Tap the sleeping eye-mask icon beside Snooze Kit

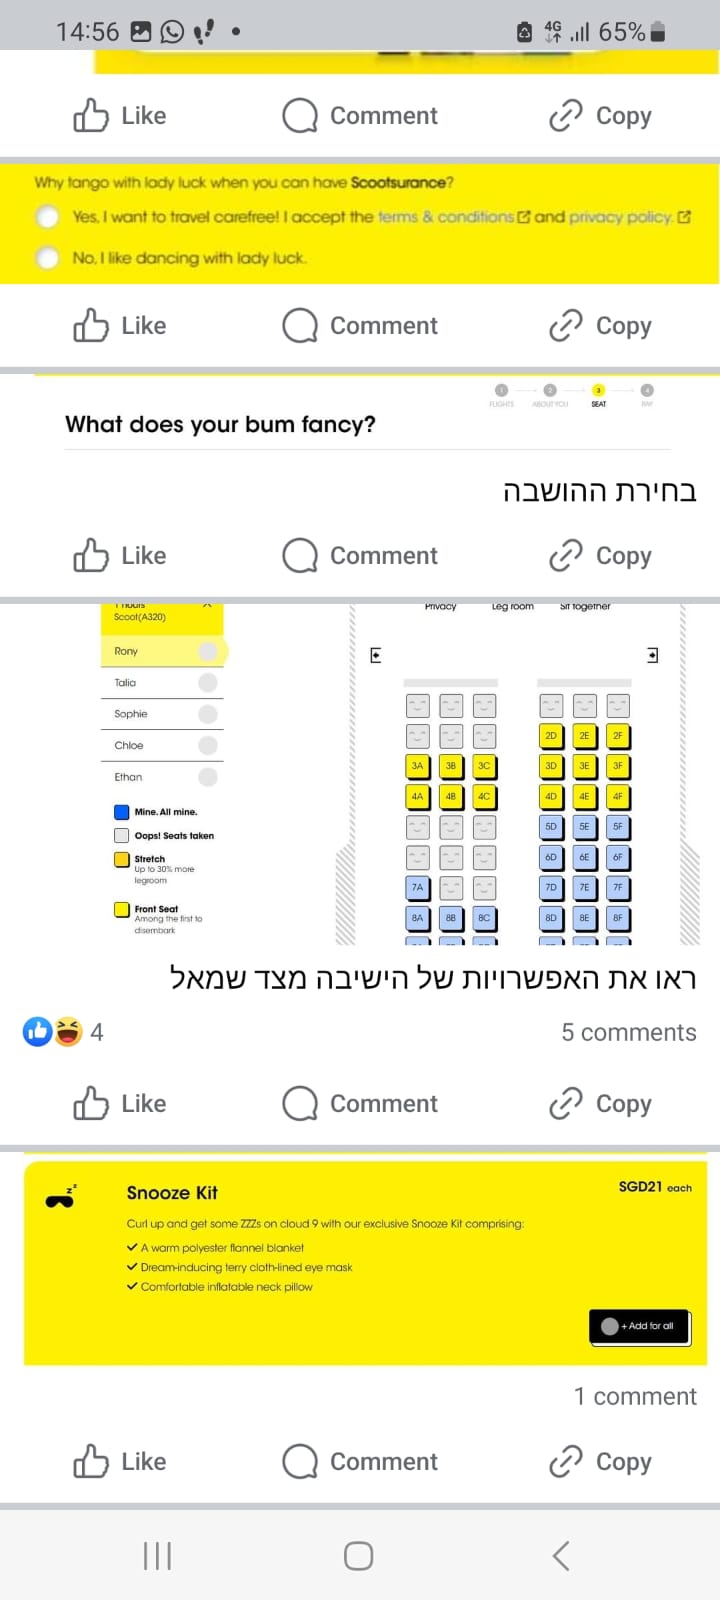click(x=60, y=1195)
